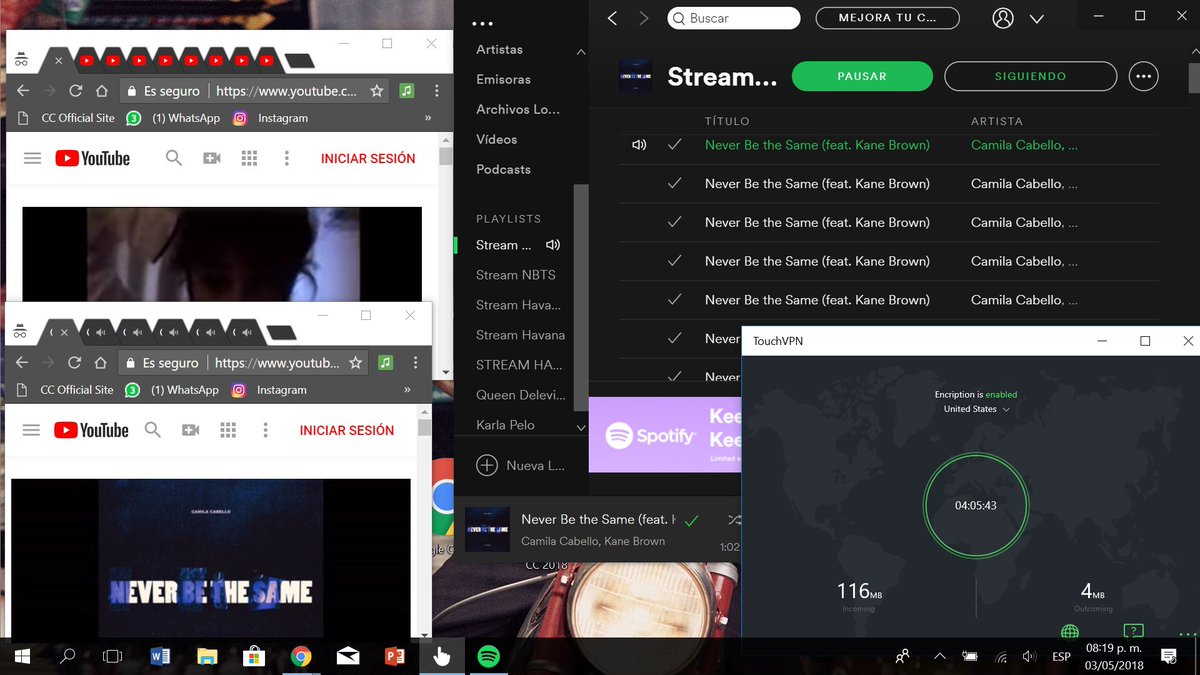Open Chrome menu dots in upper Chrome window
This screenshot has height=675, width=1200.
(437, 91)
